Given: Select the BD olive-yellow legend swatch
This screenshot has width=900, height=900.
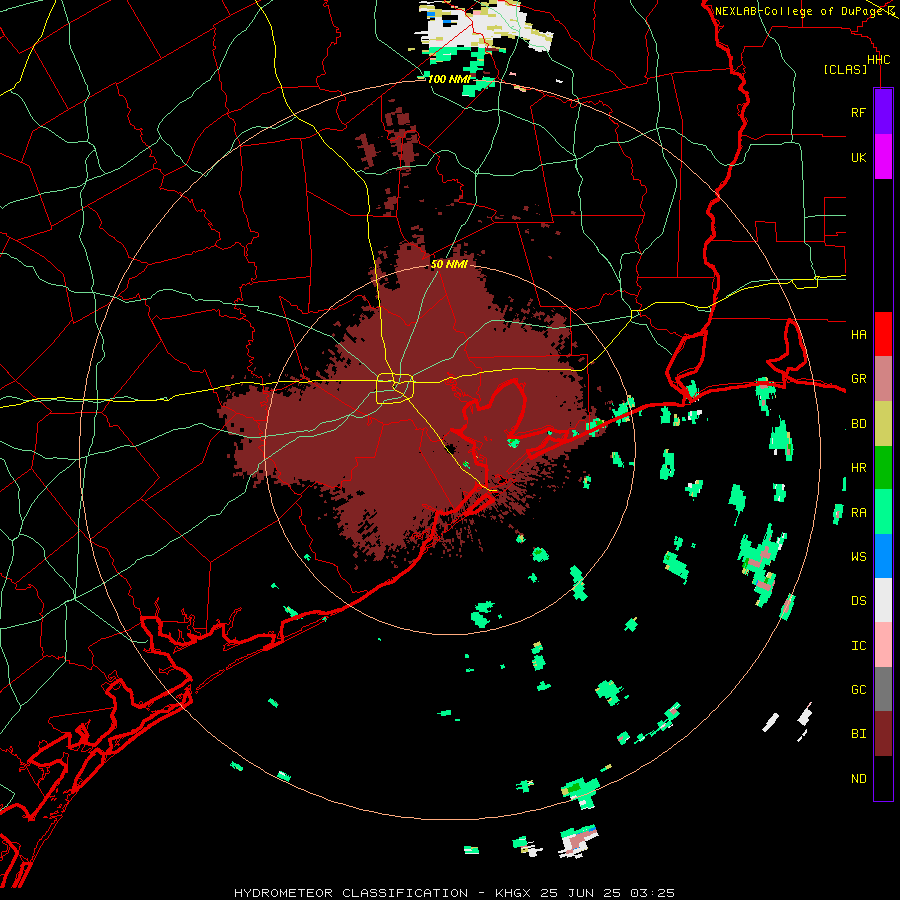Looking at the screenshot, I should pos(883,424).
